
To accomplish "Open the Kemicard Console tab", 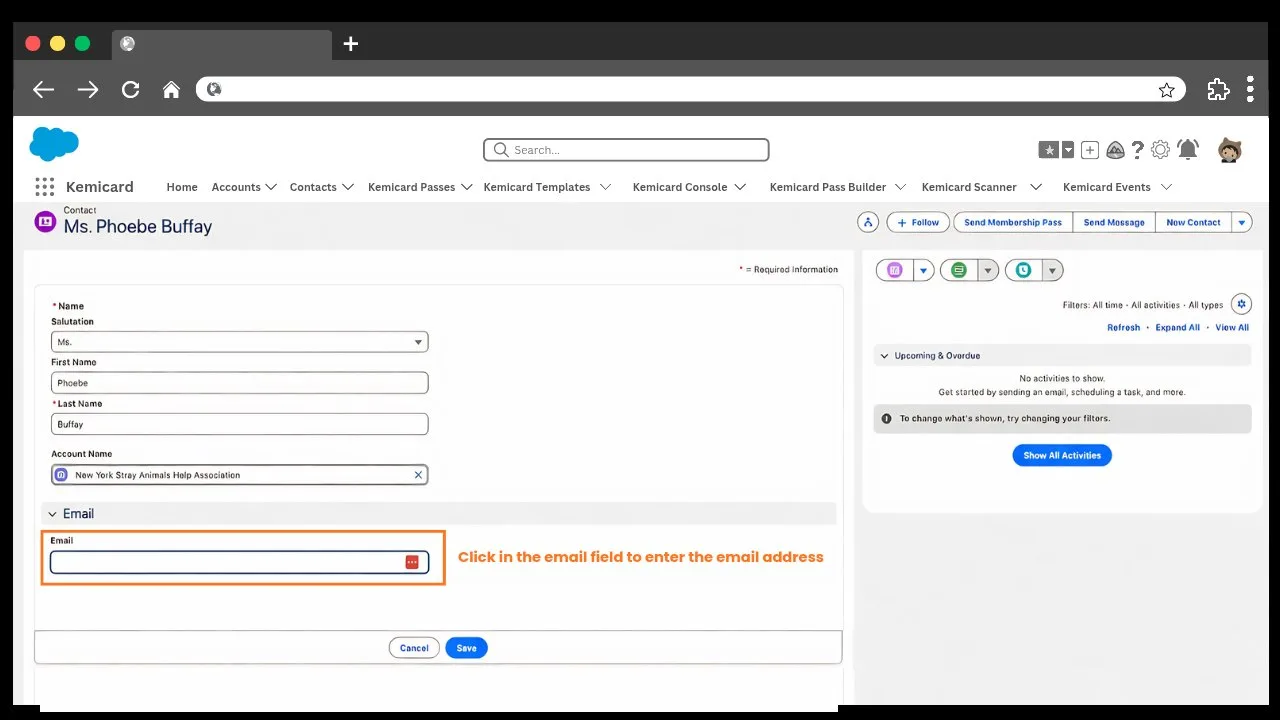I will point(680,187).
